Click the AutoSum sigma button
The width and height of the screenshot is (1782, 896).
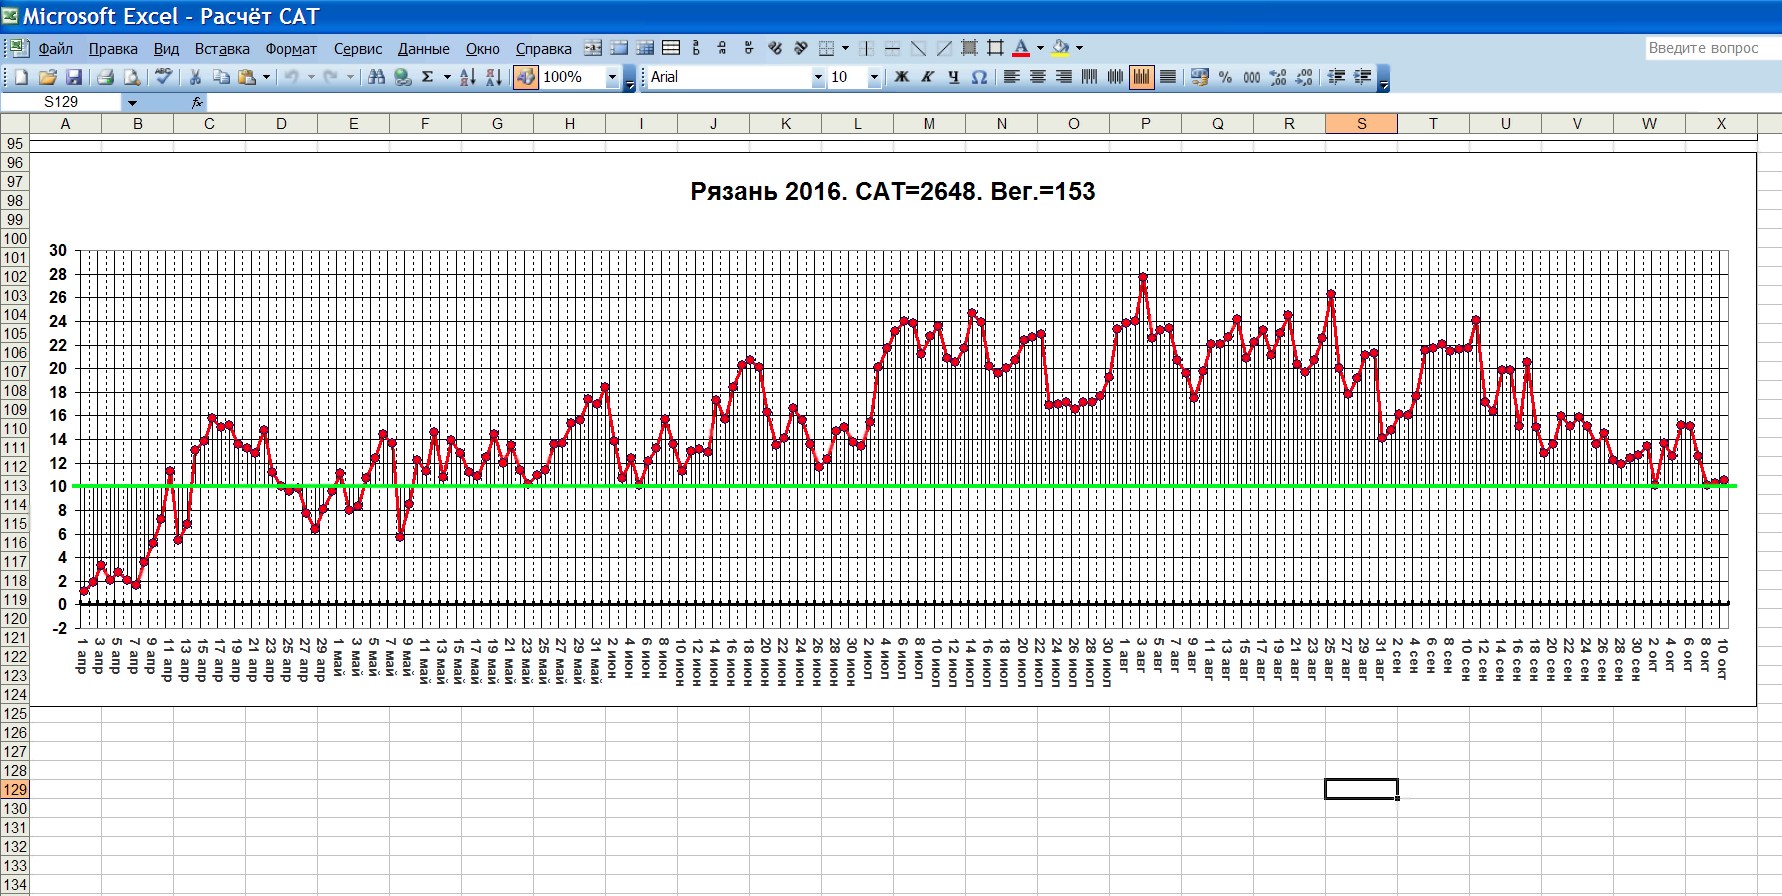click(x=428, y=77)
